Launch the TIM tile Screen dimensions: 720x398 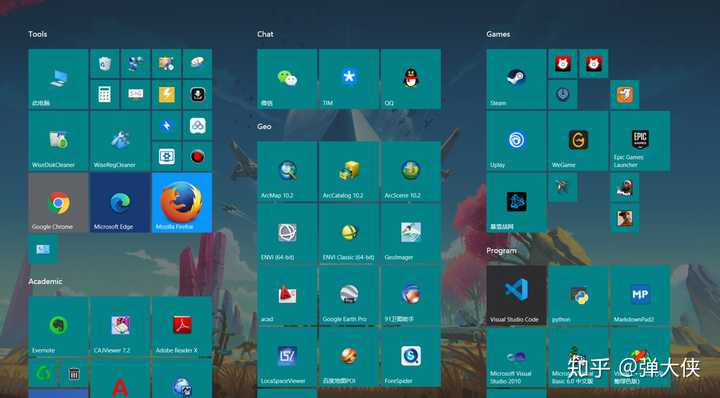click(349, 79)
